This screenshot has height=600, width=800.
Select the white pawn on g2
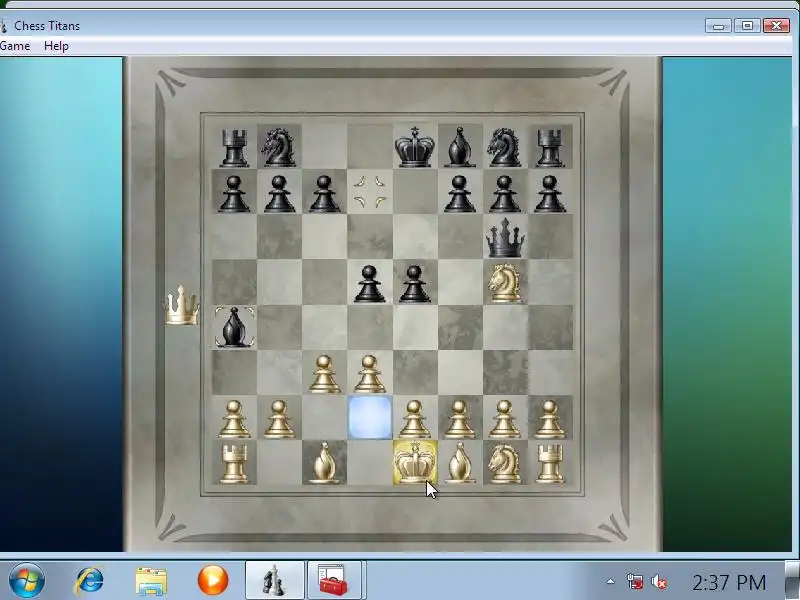point(504,419)
